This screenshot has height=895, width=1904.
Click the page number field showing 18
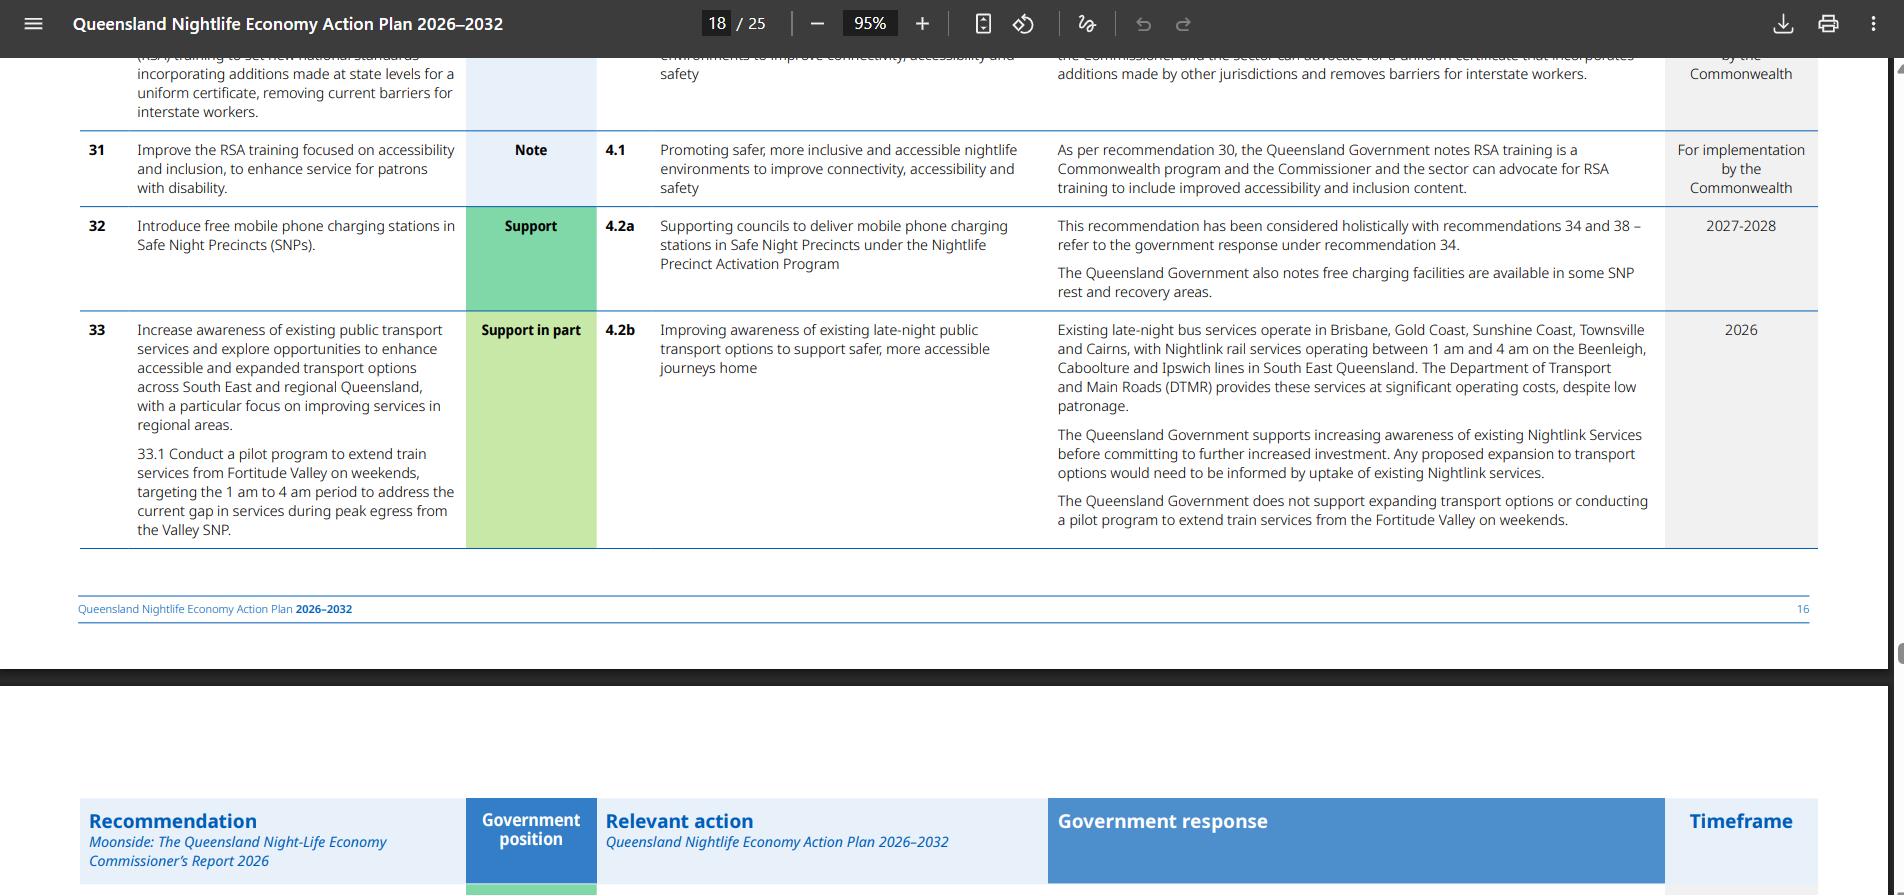coord(717,24)
